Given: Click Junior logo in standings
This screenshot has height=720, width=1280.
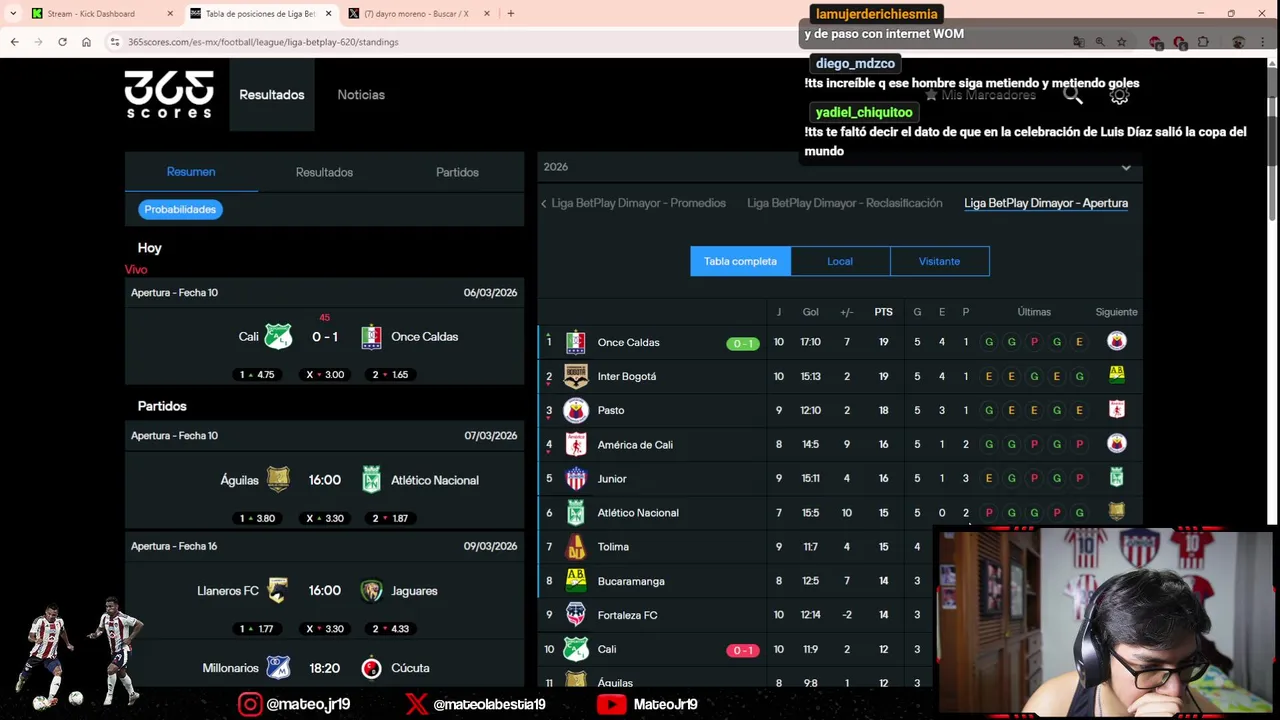Looking at the screenshot, I should coord(576,479).
